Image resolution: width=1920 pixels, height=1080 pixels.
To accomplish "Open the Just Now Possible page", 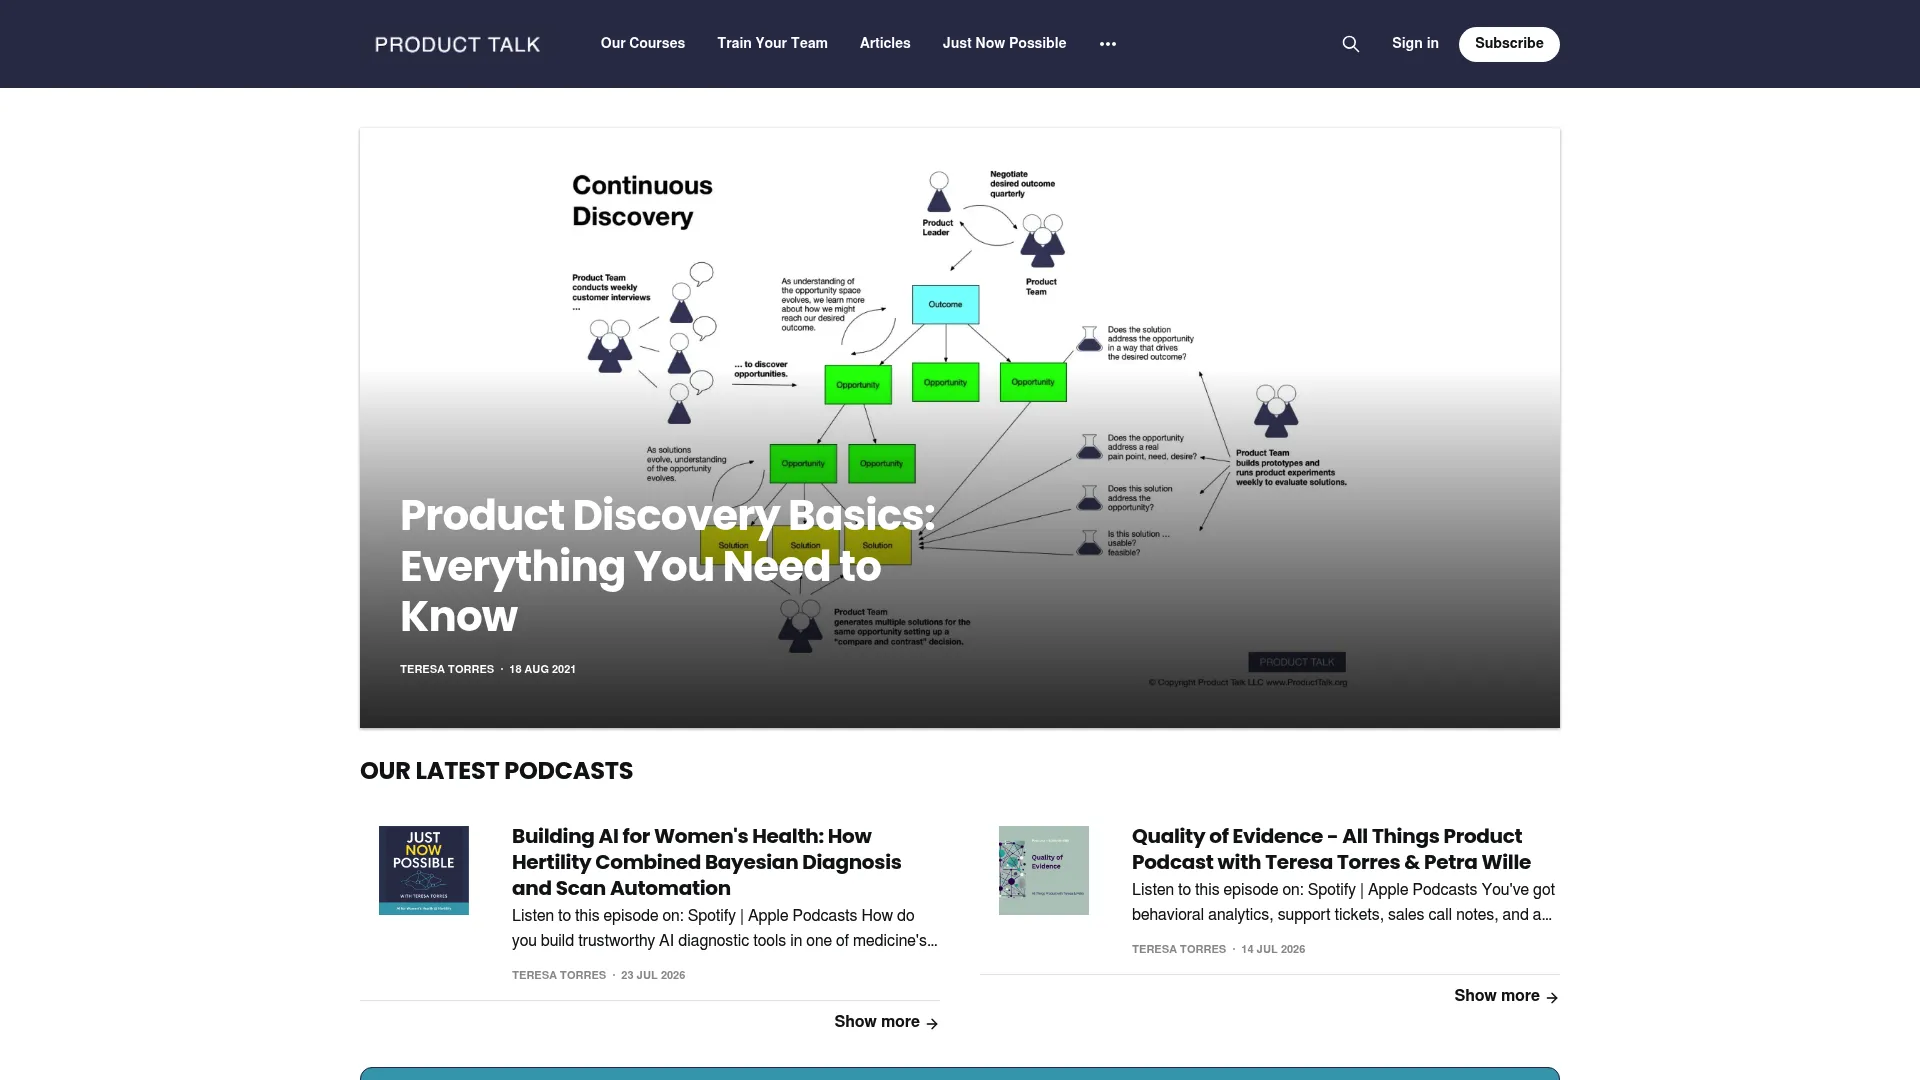I will [1004, 43].
